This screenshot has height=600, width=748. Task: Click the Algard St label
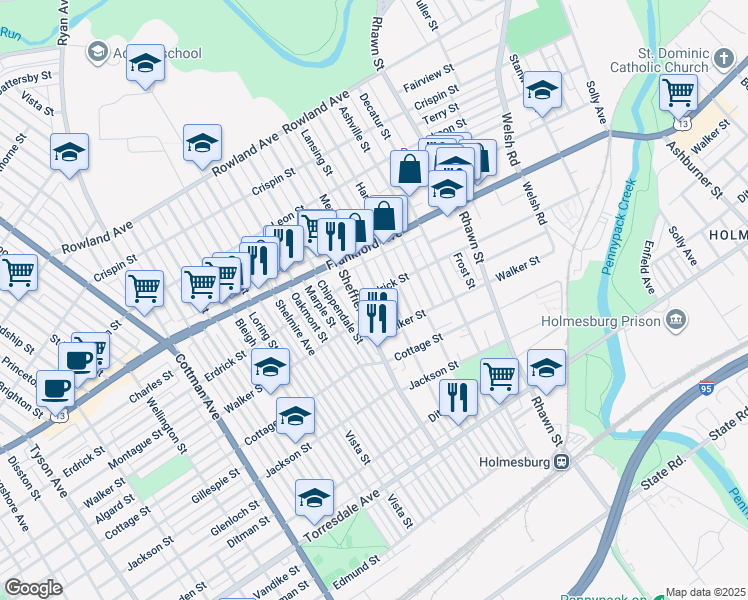click(114, 508)
